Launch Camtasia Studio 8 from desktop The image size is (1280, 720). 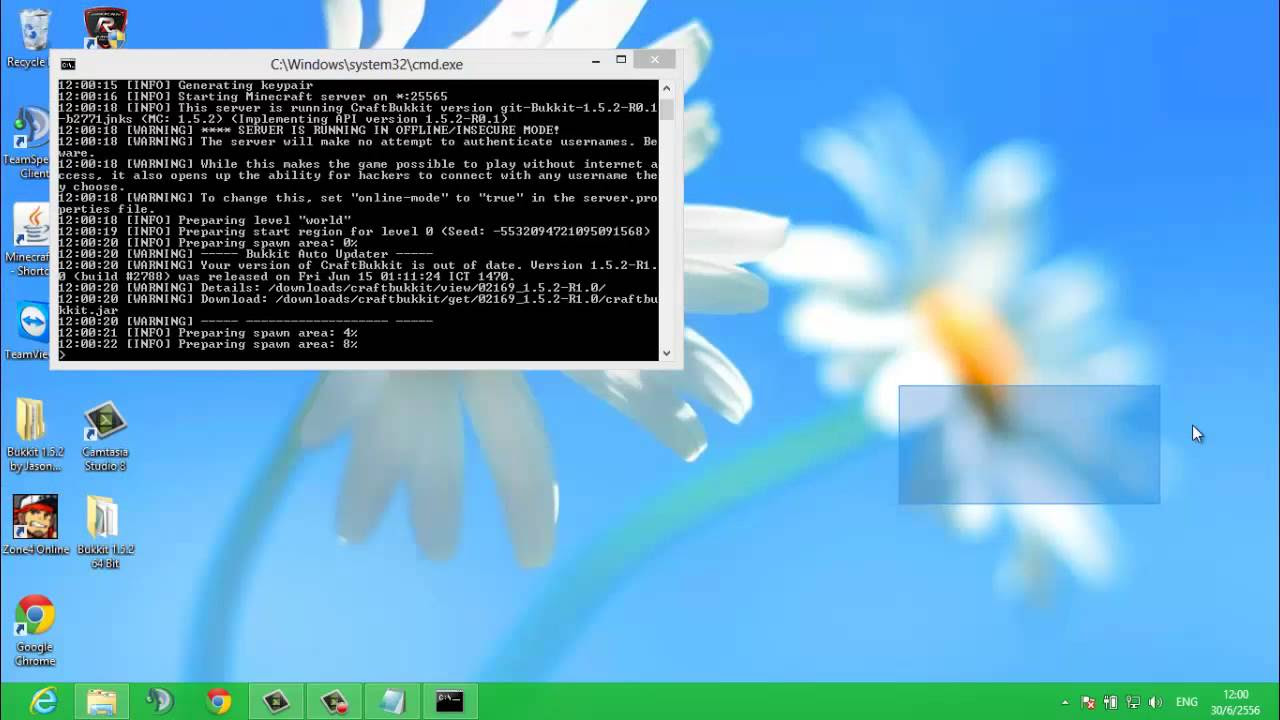(x=105, y=435)
